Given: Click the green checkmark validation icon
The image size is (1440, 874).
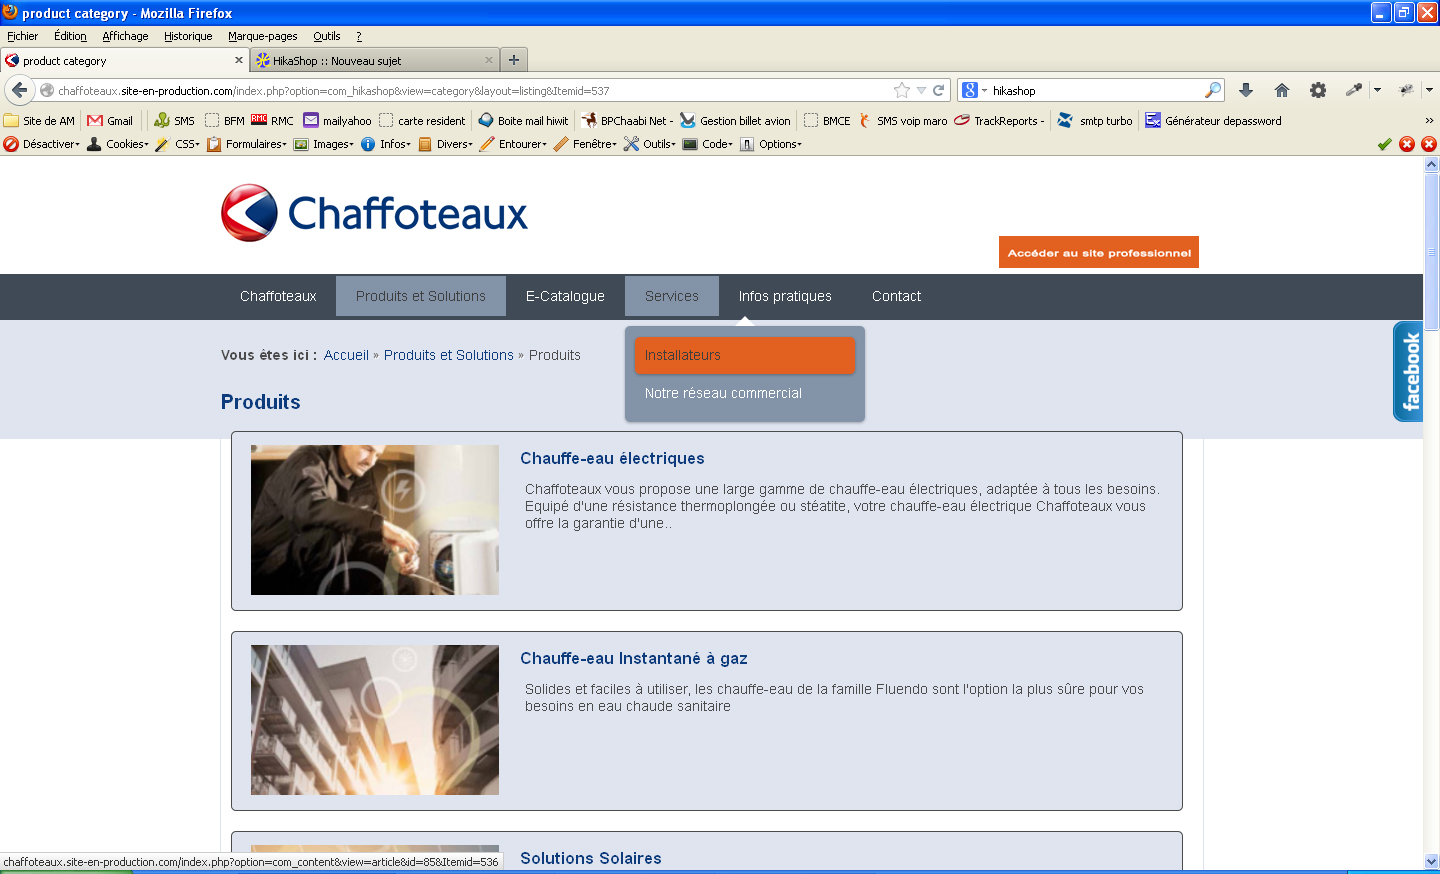Looking at the screenshot, I should tap(1385, 144).
